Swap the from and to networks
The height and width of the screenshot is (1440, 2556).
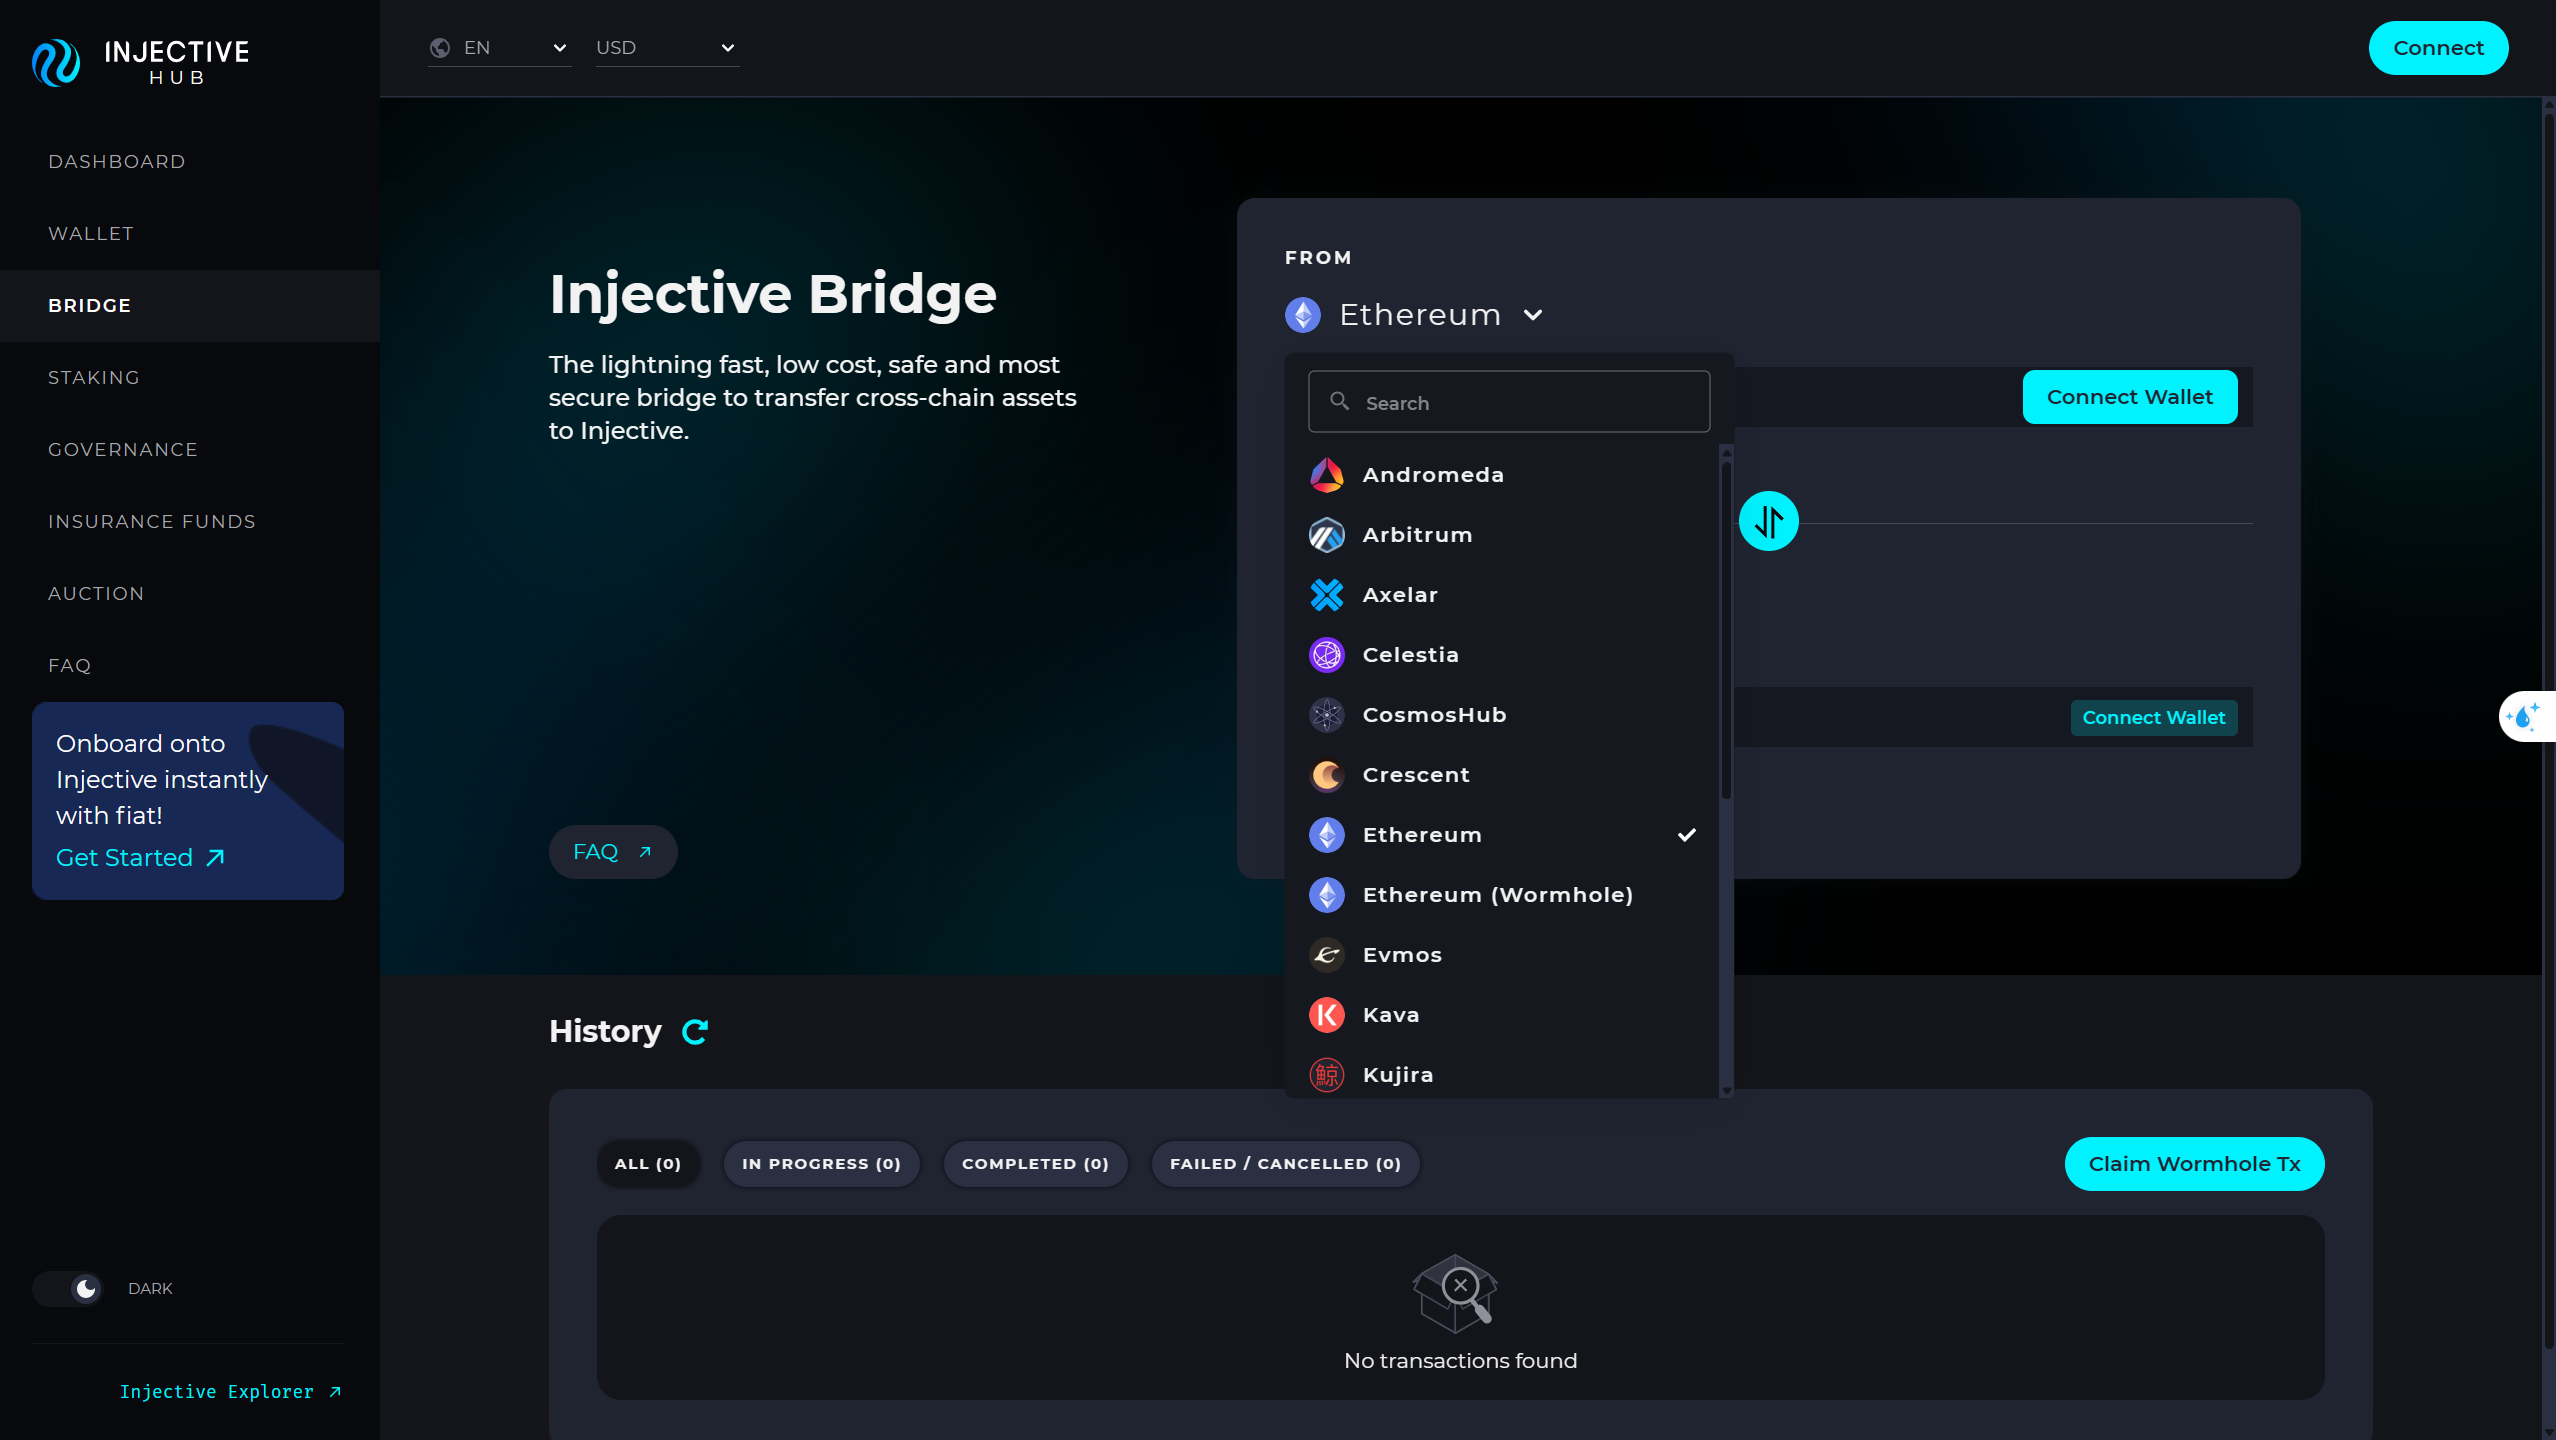[1768, 521]
